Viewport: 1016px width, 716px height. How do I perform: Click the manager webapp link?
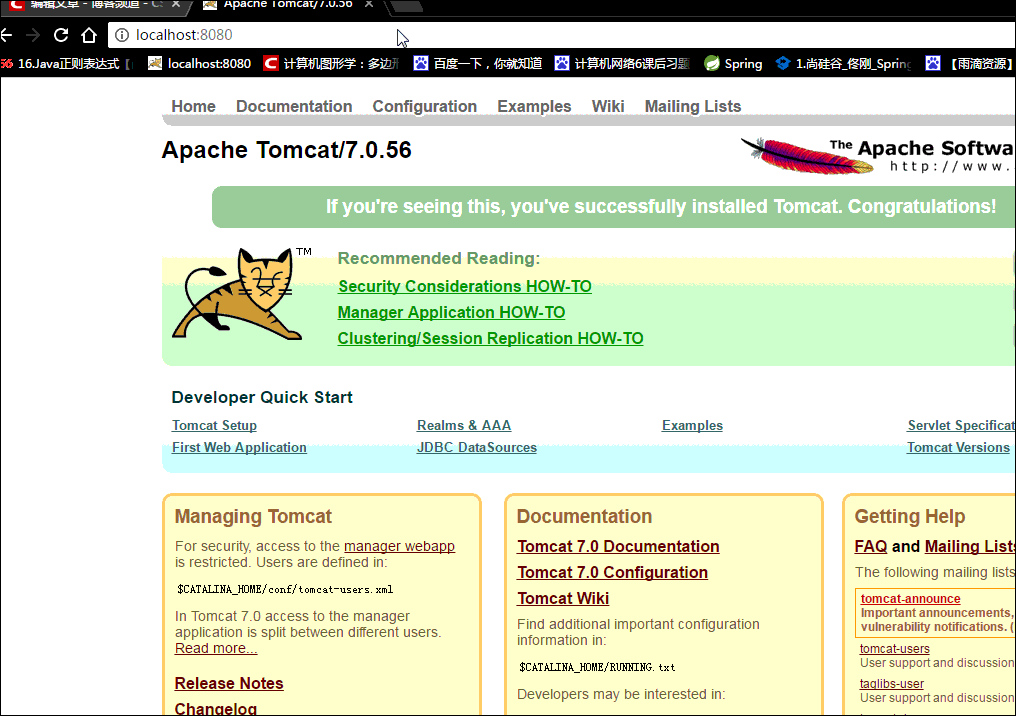pos(399,546)
